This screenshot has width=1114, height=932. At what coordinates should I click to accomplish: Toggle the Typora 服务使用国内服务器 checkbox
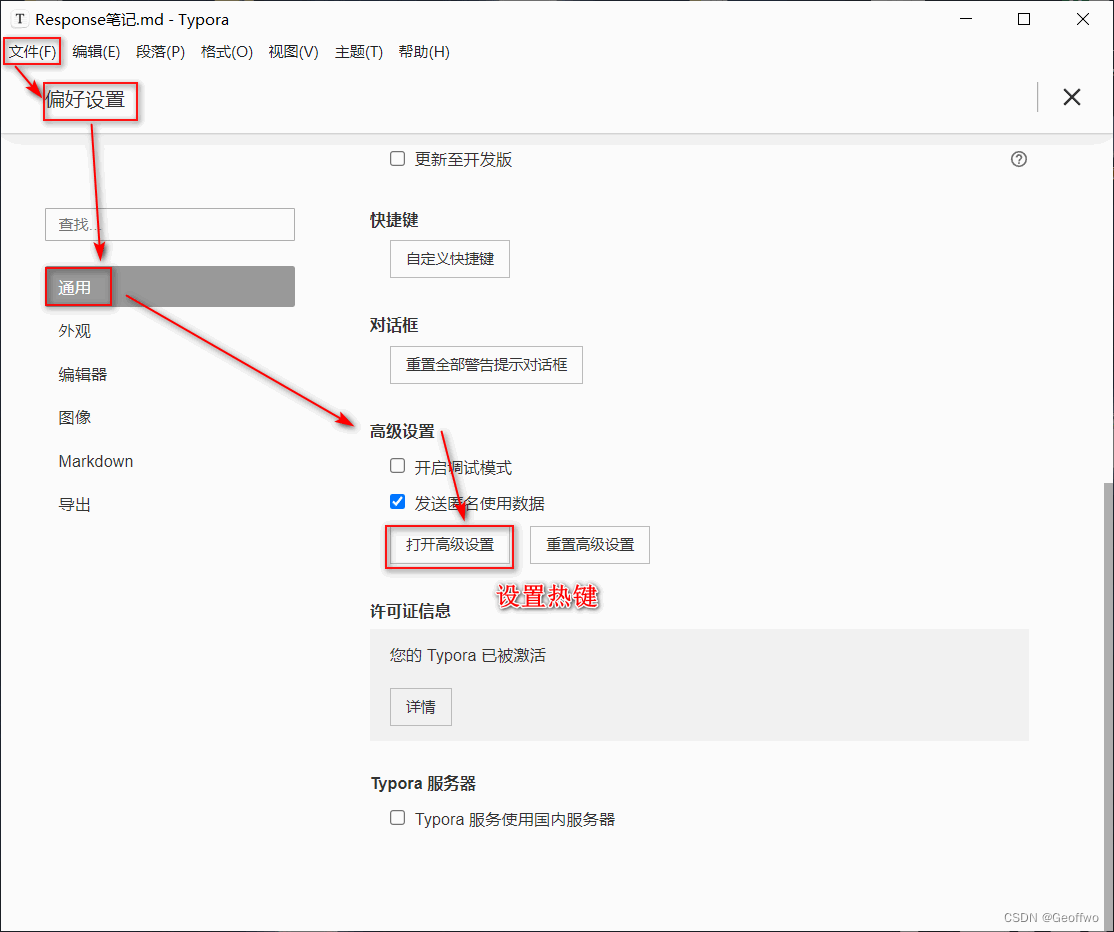(x=397, y=818)
